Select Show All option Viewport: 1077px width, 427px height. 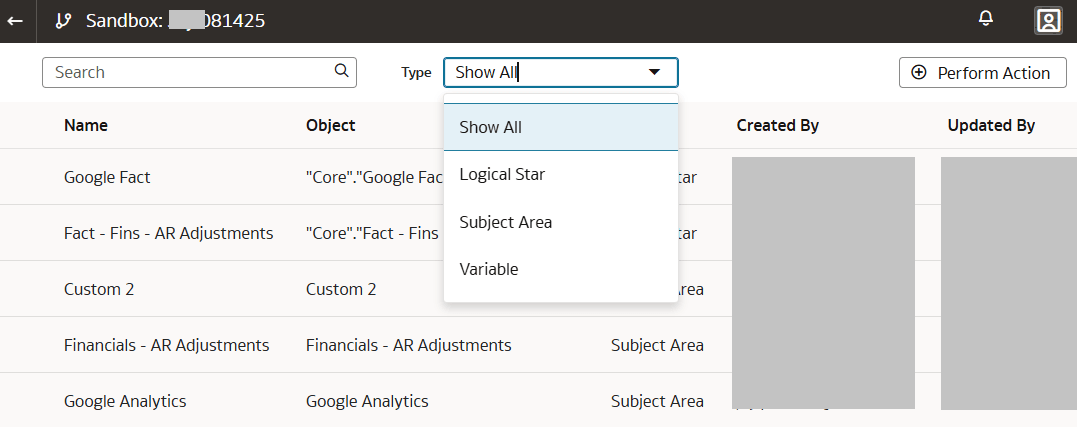point(490,127)
